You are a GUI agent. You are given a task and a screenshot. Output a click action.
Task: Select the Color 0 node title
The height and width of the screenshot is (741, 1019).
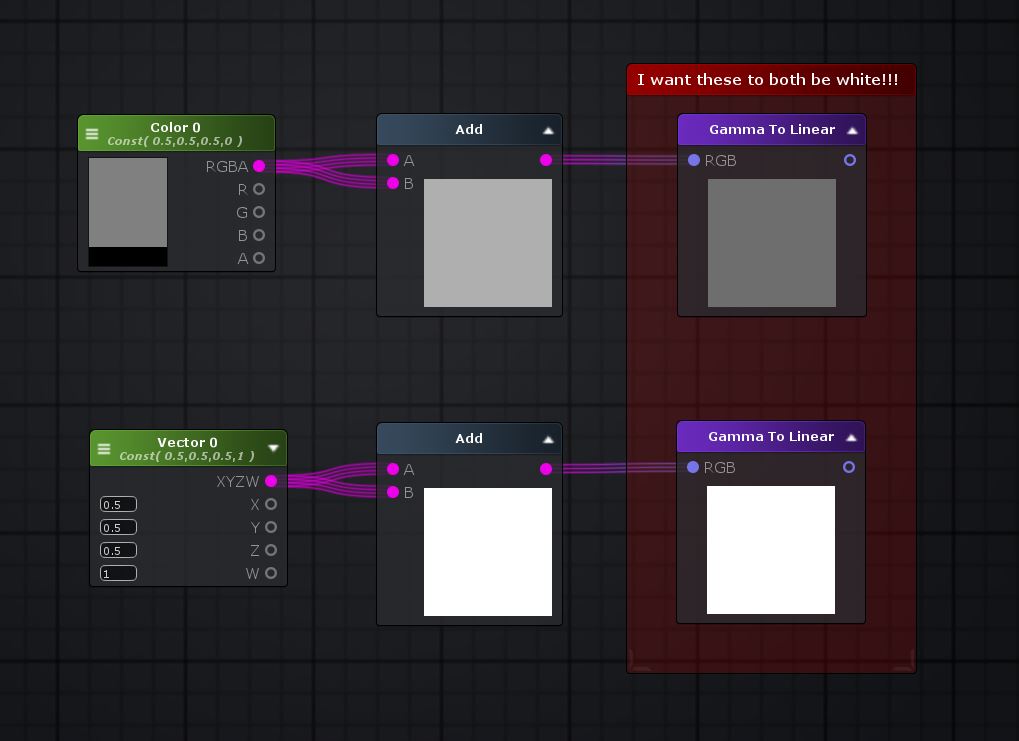(x=175, y=127)
